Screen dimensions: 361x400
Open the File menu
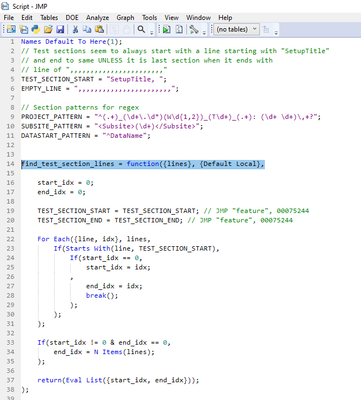(9, 18)
